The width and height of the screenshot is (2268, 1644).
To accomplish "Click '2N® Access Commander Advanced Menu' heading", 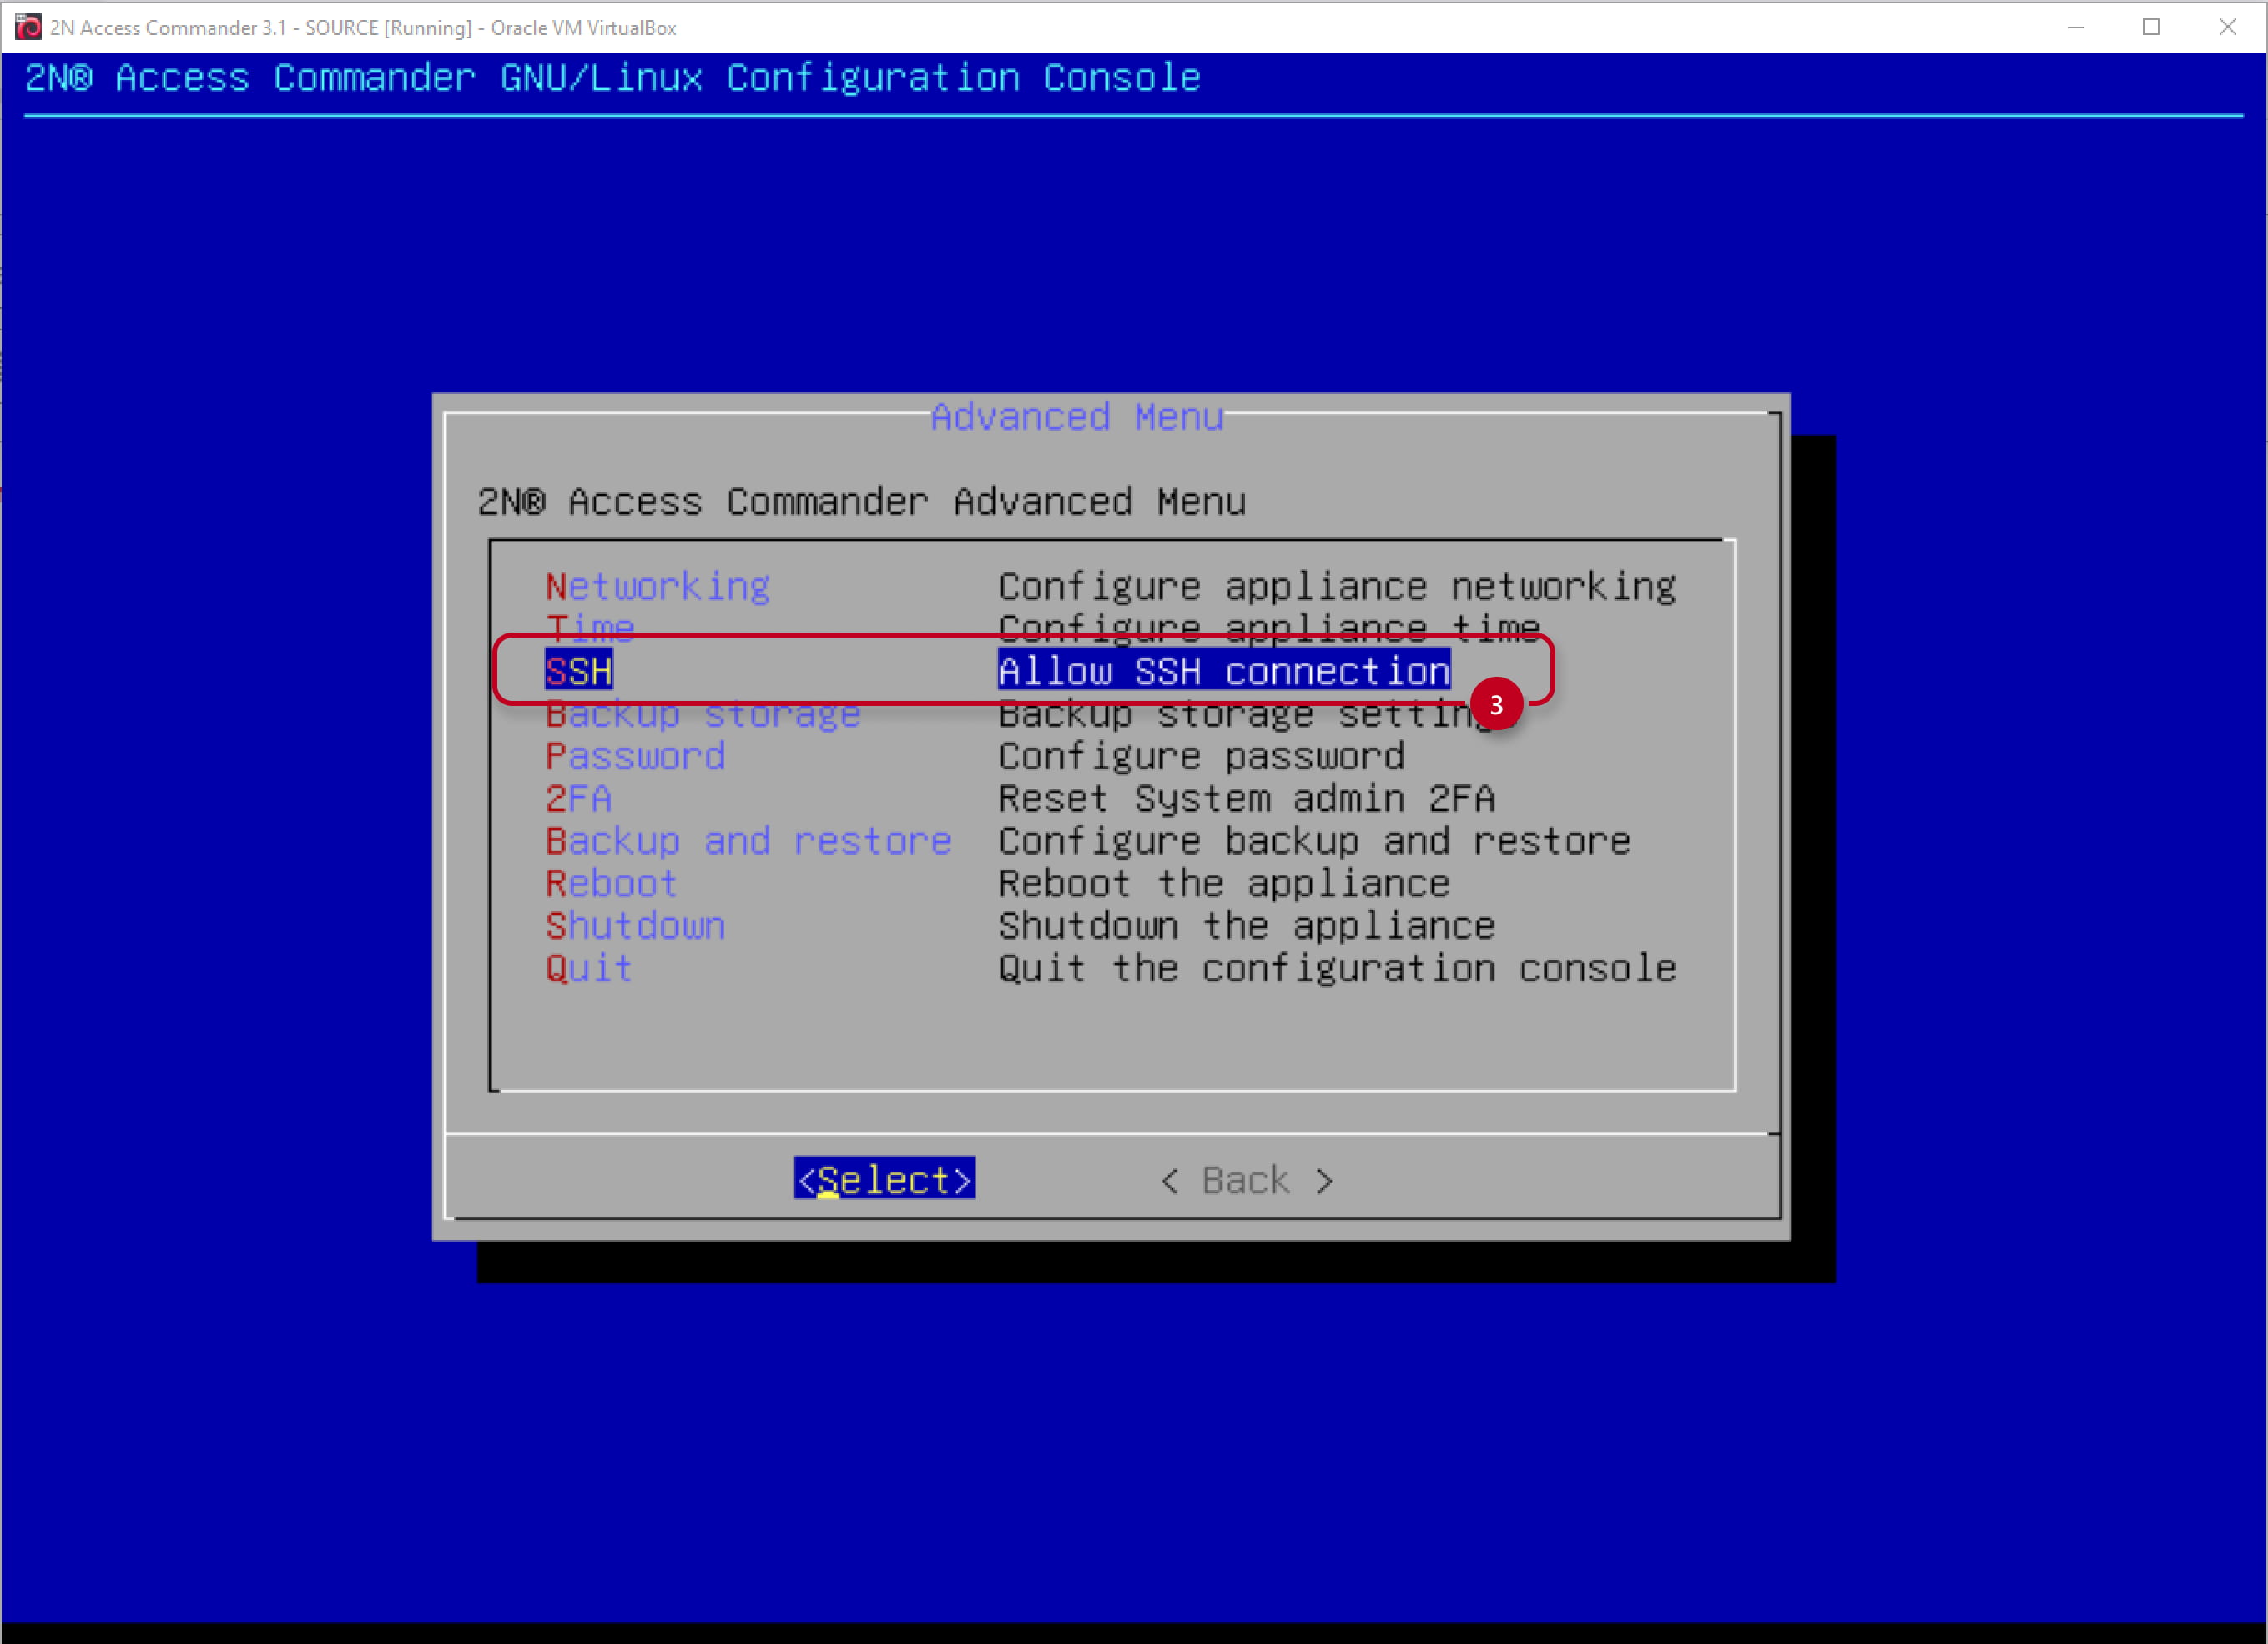I will coord(861,501).
